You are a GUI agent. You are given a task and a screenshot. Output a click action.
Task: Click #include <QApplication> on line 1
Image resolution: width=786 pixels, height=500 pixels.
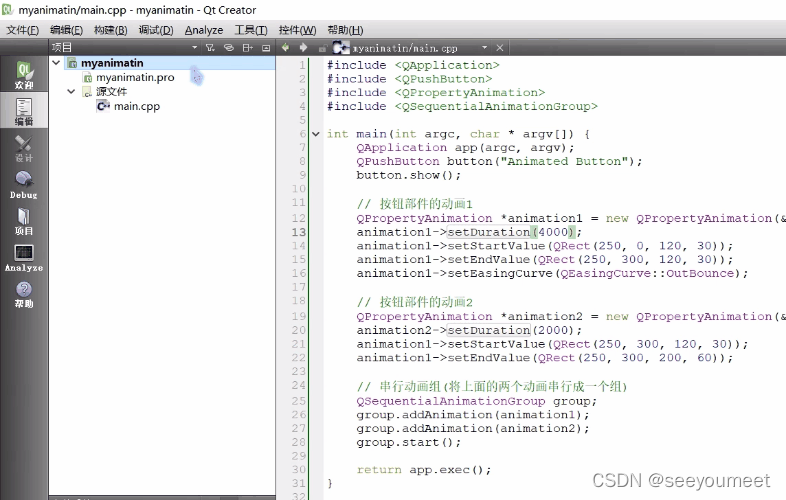(x=413, y=65)
